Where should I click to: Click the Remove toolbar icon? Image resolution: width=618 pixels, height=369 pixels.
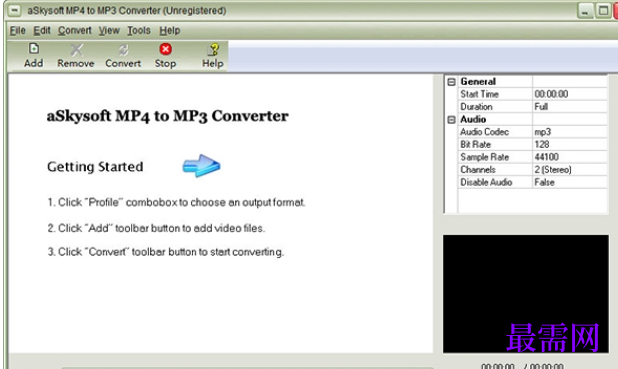click(76, 50)
